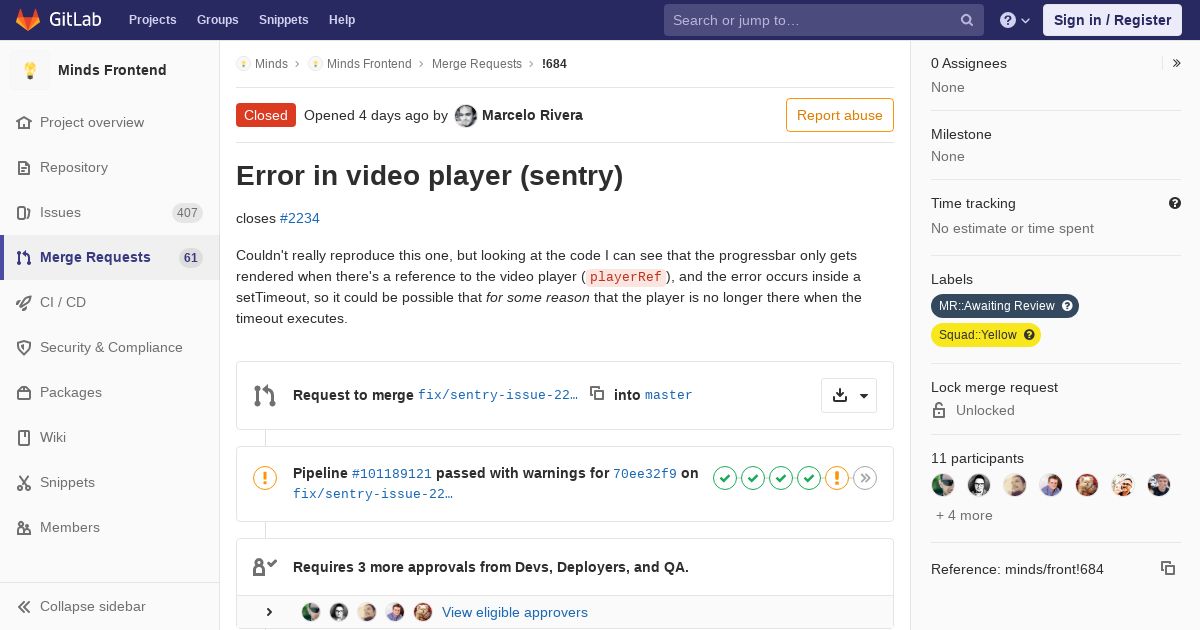Go to Project overview in the sidebar
Image resolution: width=1200 pixels, height=630 pixels.
click(92, 122)
